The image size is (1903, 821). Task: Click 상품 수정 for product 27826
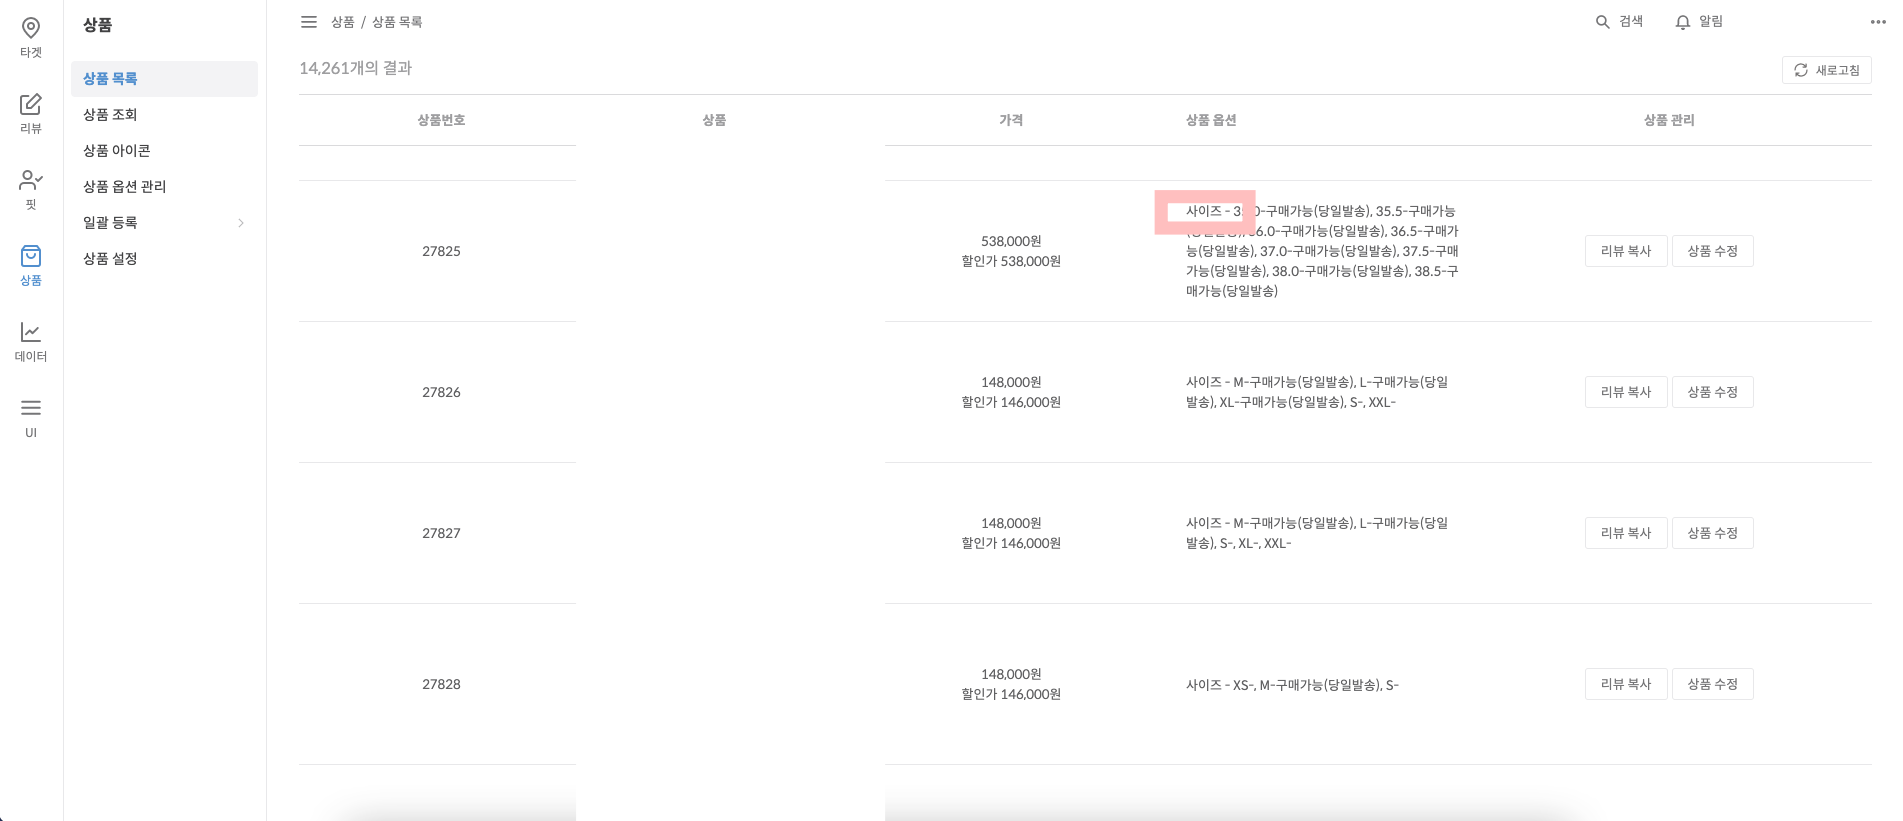click(x=1712, y=392)
